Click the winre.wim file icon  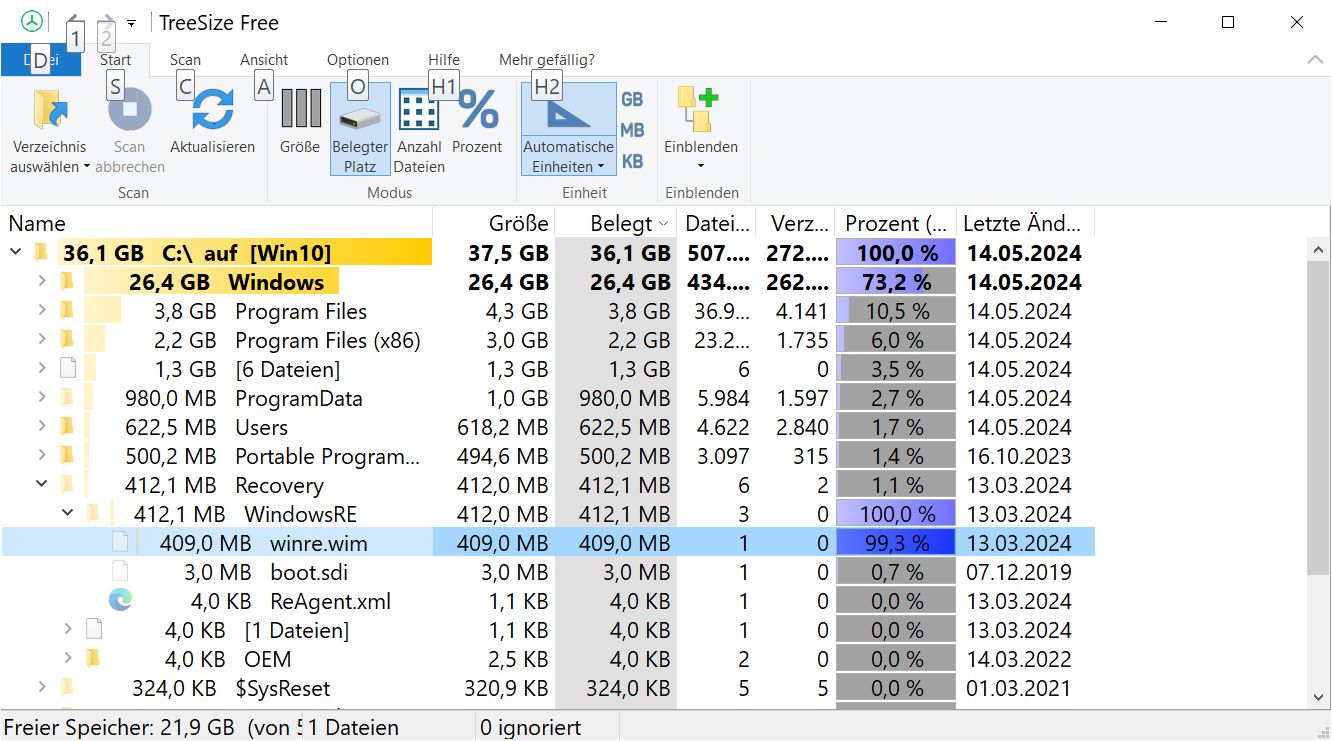click(120, 542)
